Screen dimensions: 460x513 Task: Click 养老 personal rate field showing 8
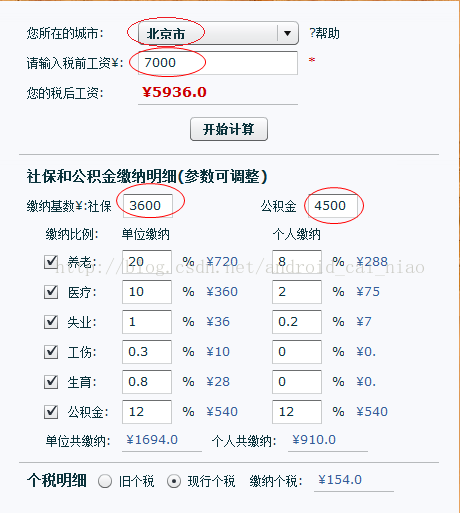click(297, 262)
